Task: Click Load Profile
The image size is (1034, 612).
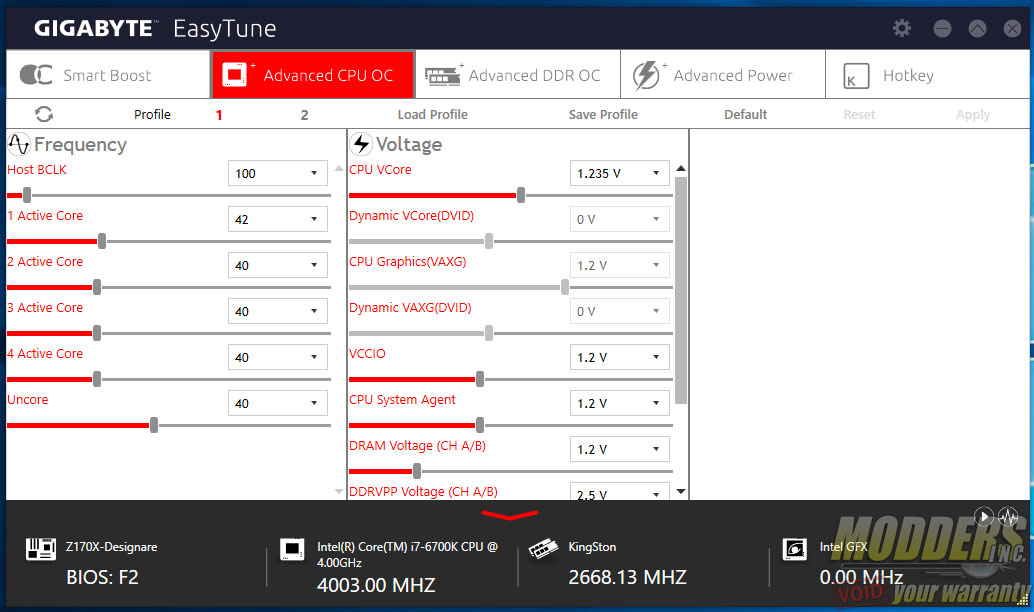Action: pyautogui.click(x=433, y=114)
